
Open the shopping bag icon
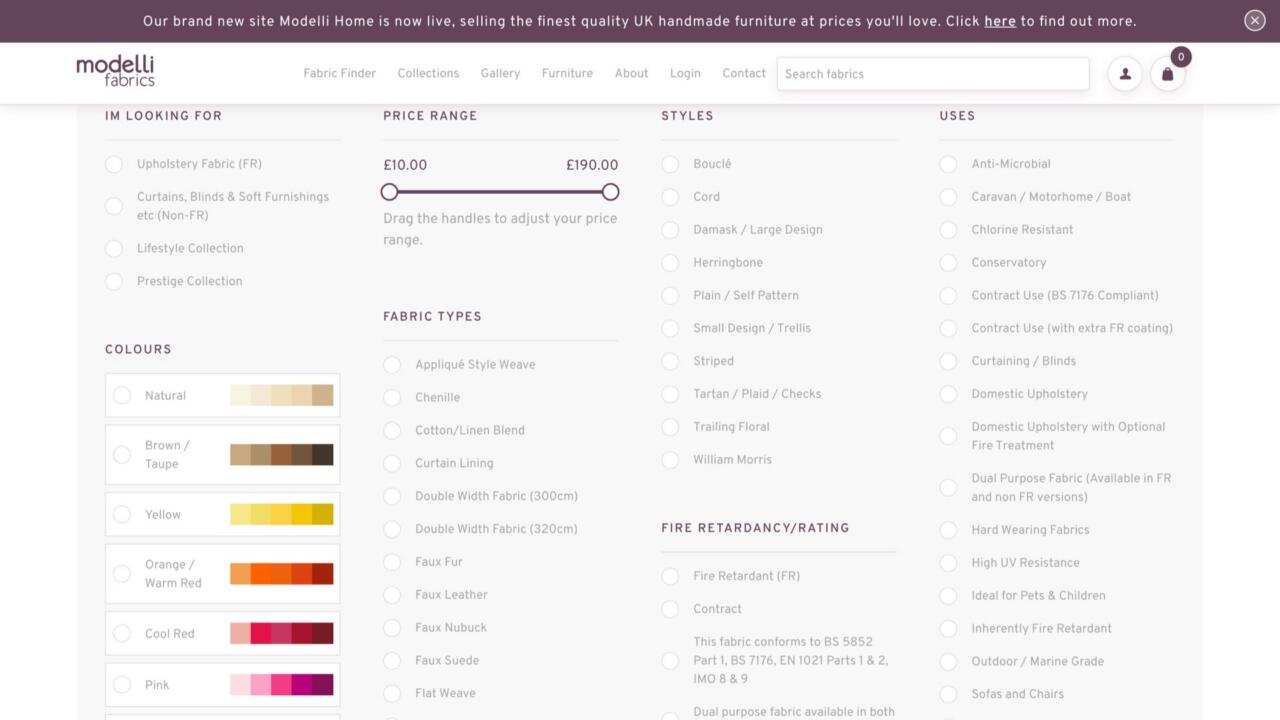tap(1167, 73)
